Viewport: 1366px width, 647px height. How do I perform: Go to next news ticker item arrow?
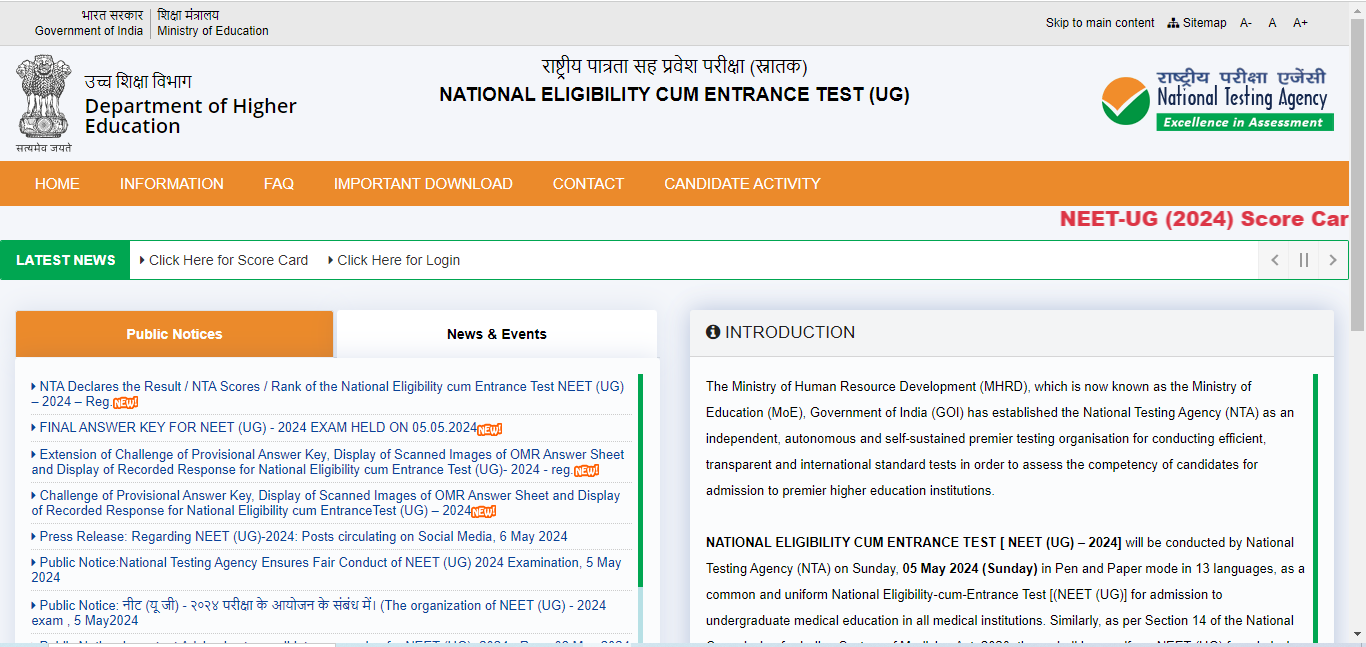1332,260
